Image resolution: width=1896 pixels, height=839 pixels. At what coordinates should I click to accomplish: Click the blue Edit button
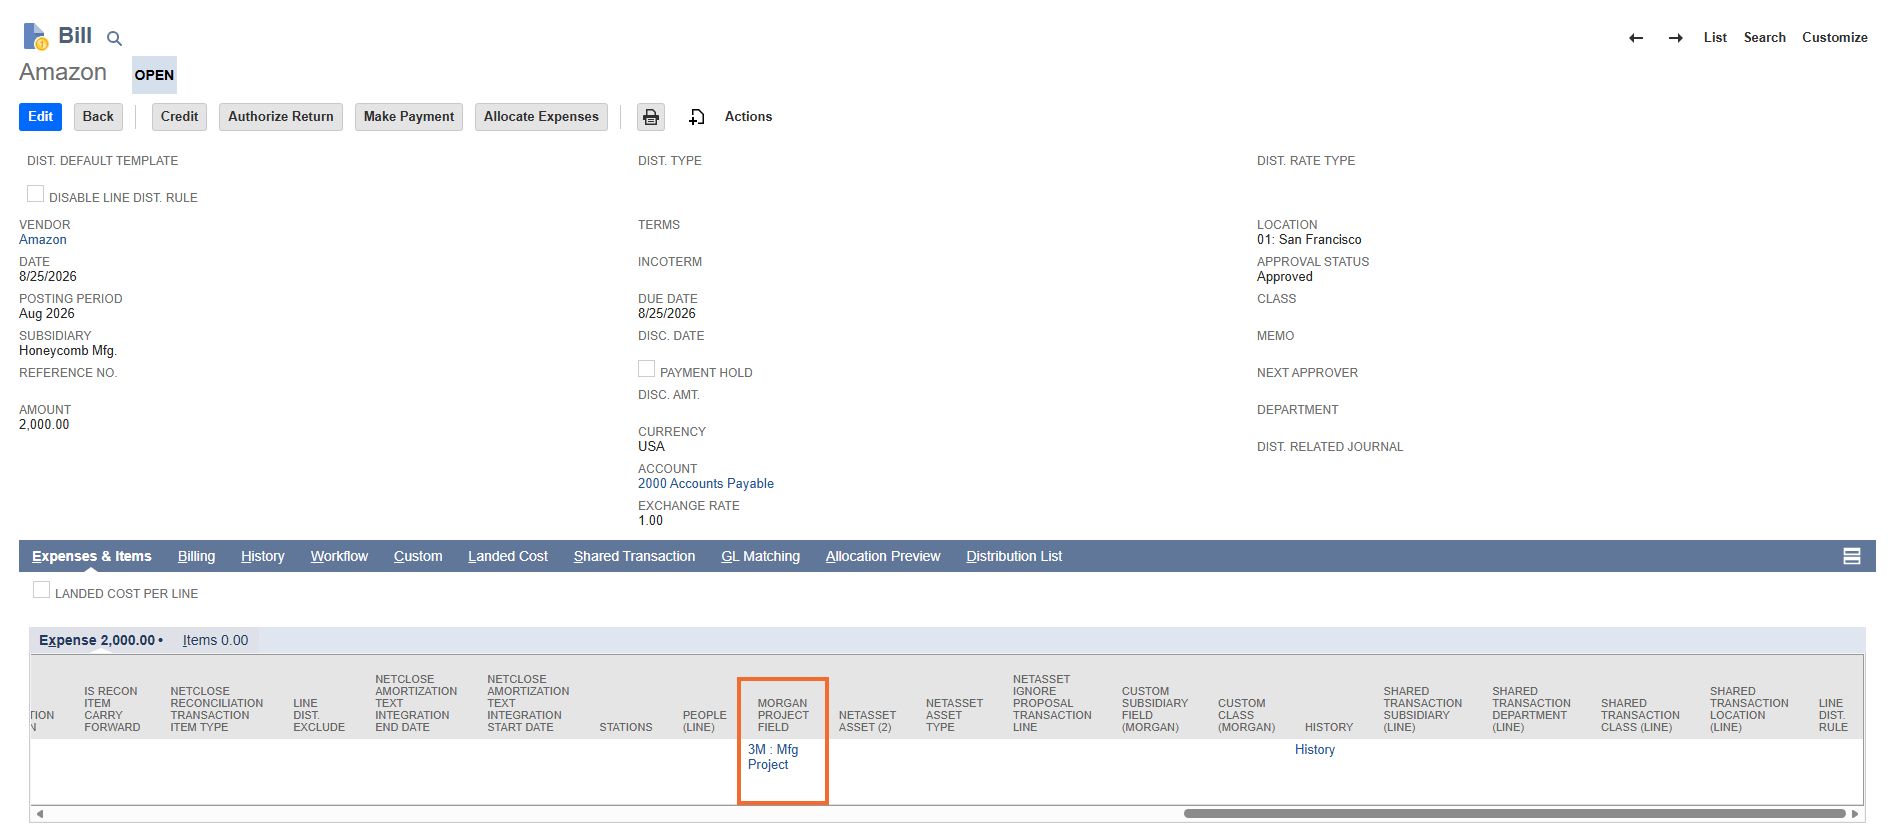pos(40,117)
